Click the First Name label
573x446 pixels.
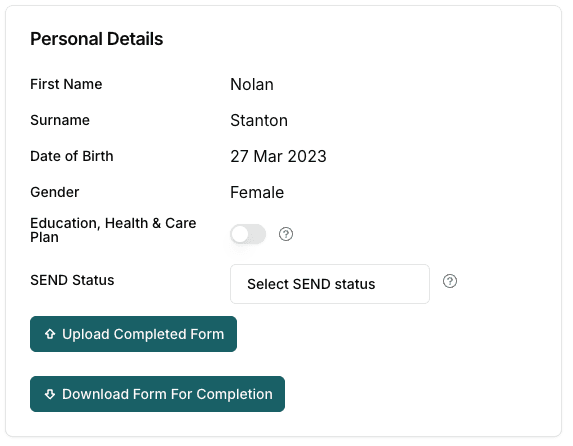[x=66, y=84]
